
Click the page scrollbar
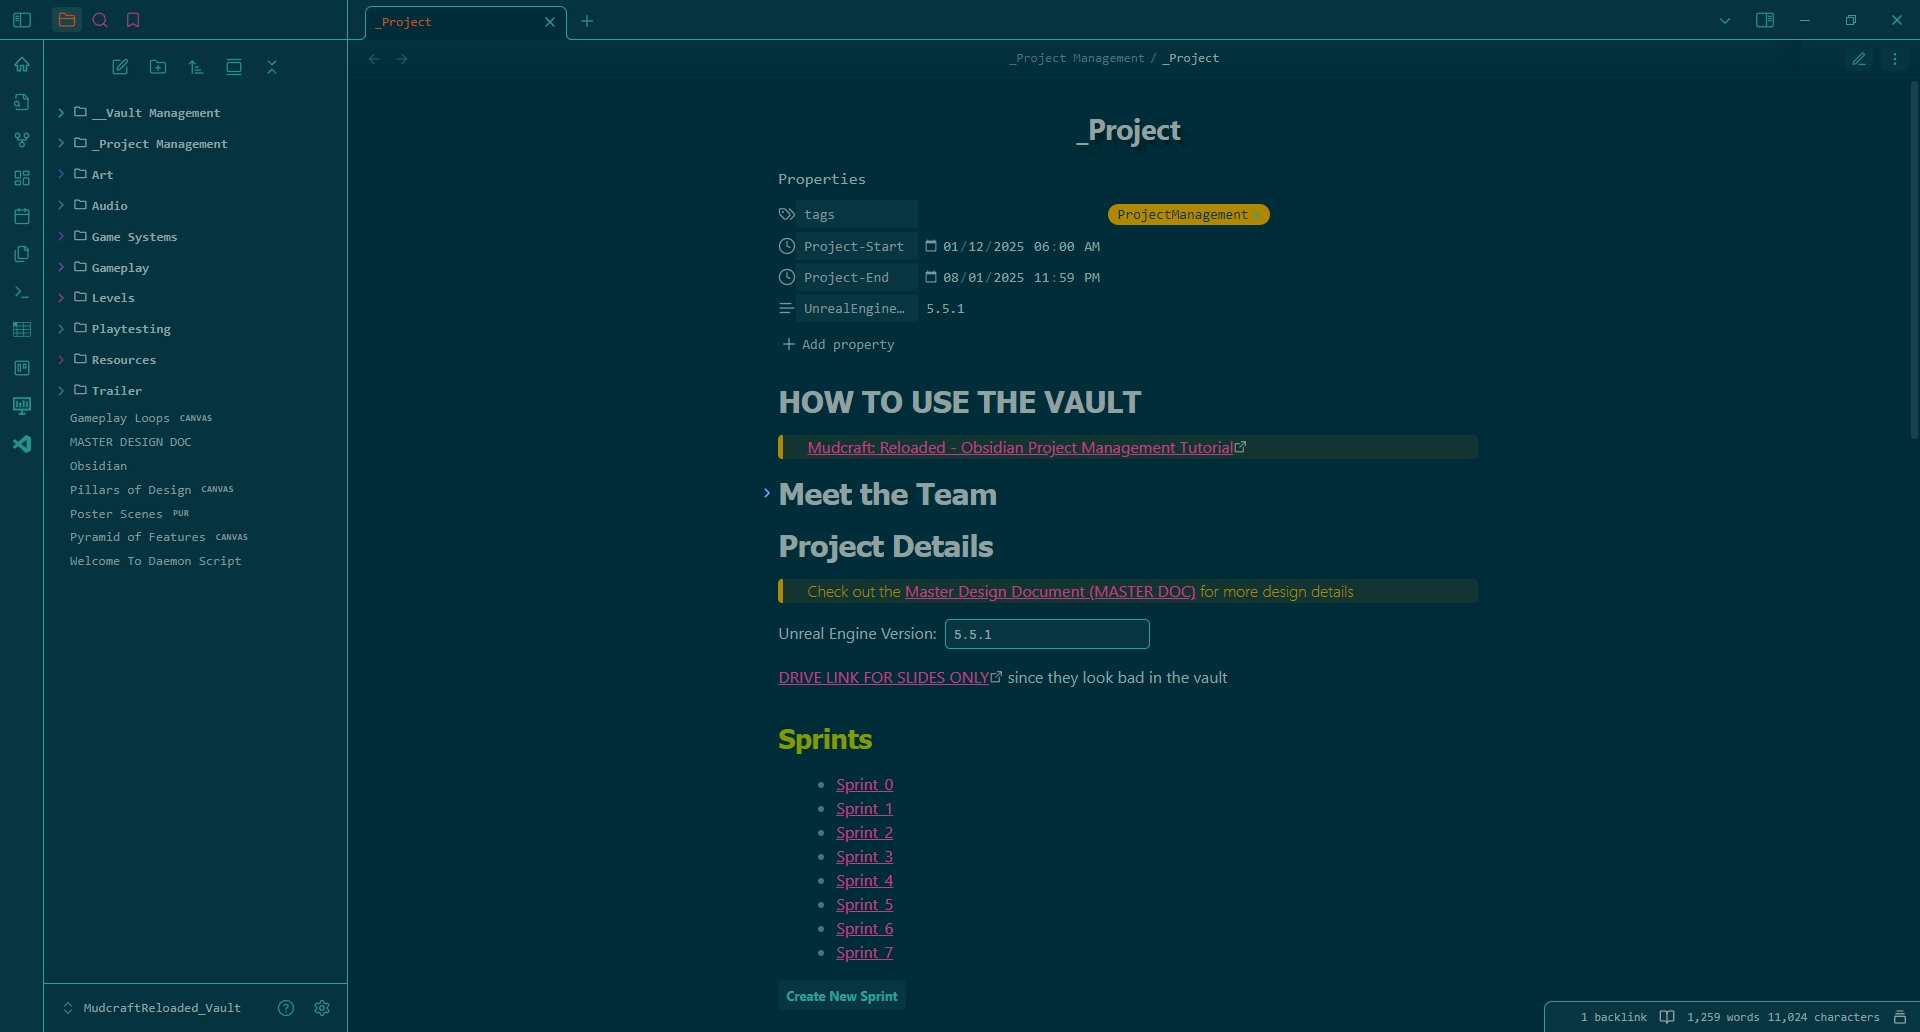coord(1914,260)
